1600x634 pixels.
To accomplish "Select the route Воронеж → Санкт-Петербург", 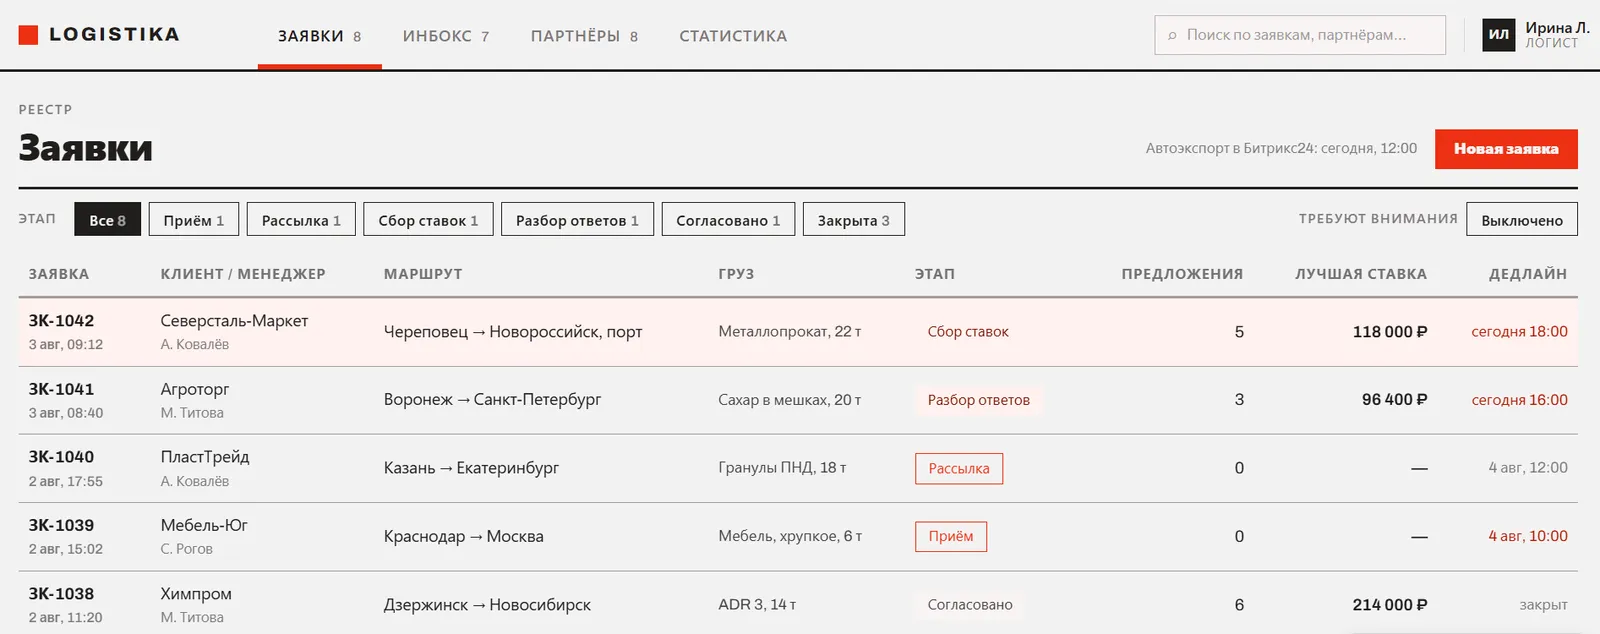I will pos(492,400).
